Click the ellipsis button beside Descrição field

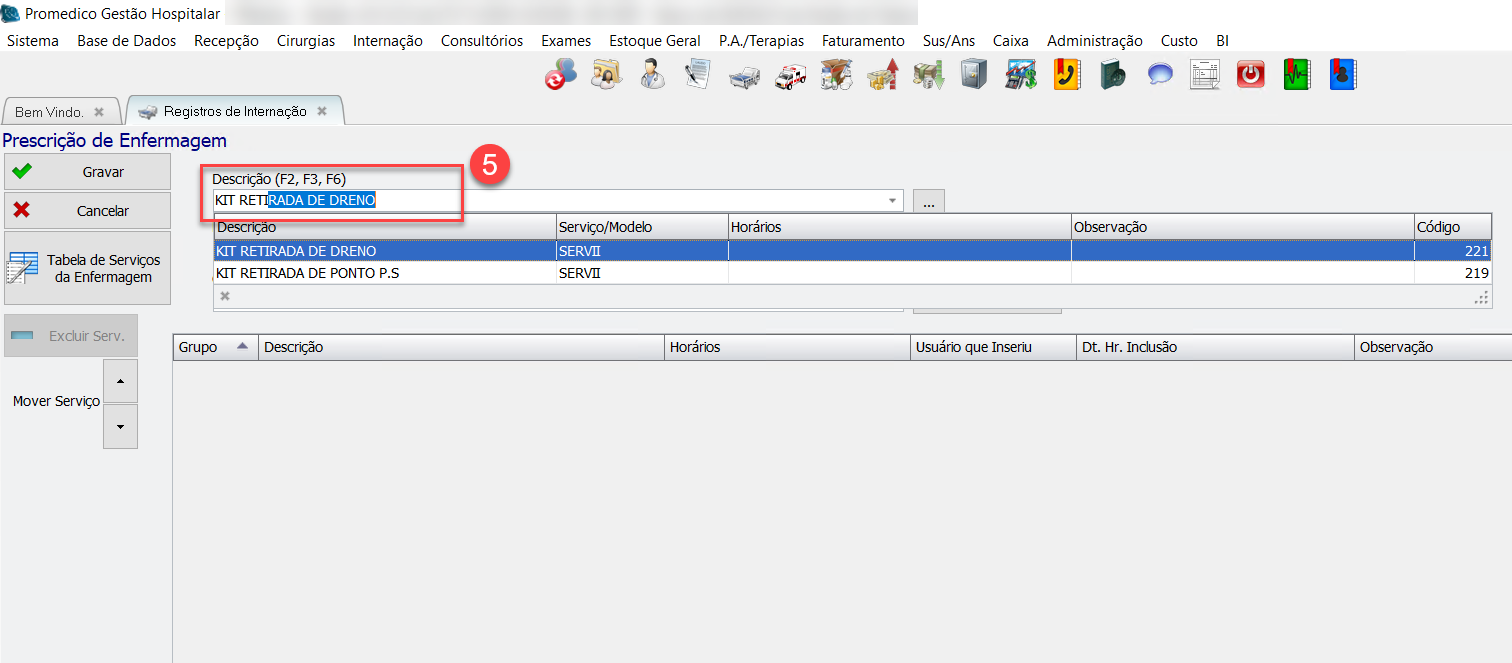(x=928, y=202)
